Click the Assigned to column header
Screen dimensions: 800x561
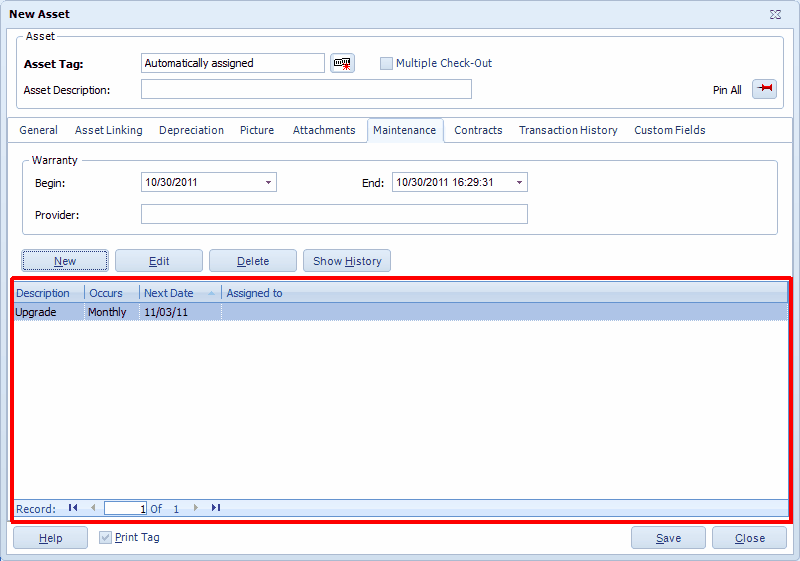tap(505, 293)
